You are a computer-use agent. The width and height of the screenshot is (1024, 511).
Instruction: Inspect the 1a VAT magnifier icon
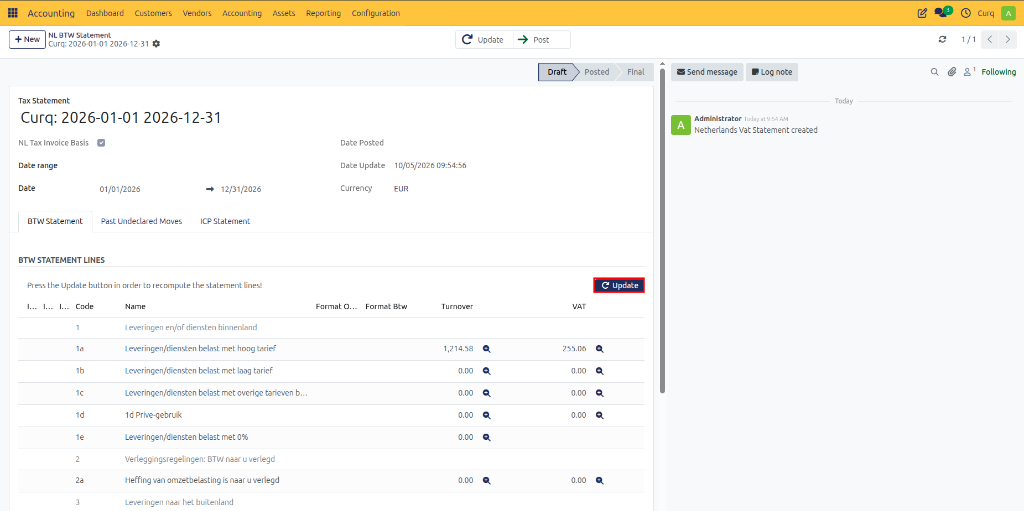click(600, 349)
